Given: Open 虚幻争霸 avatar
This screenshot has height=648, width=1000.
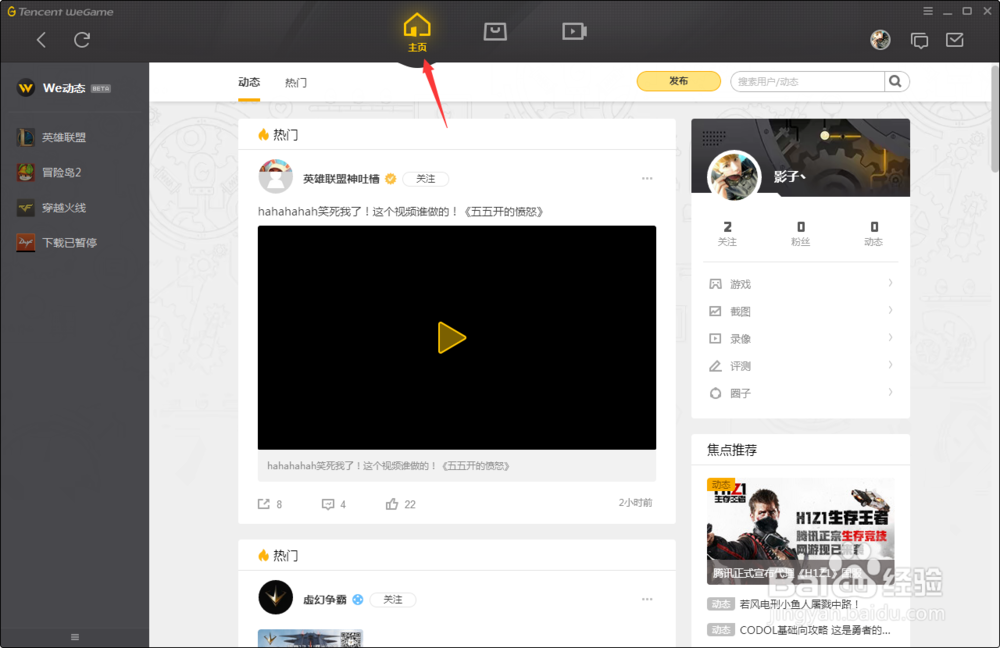Looking at the screenshot, I should click(x=276, y=598).
